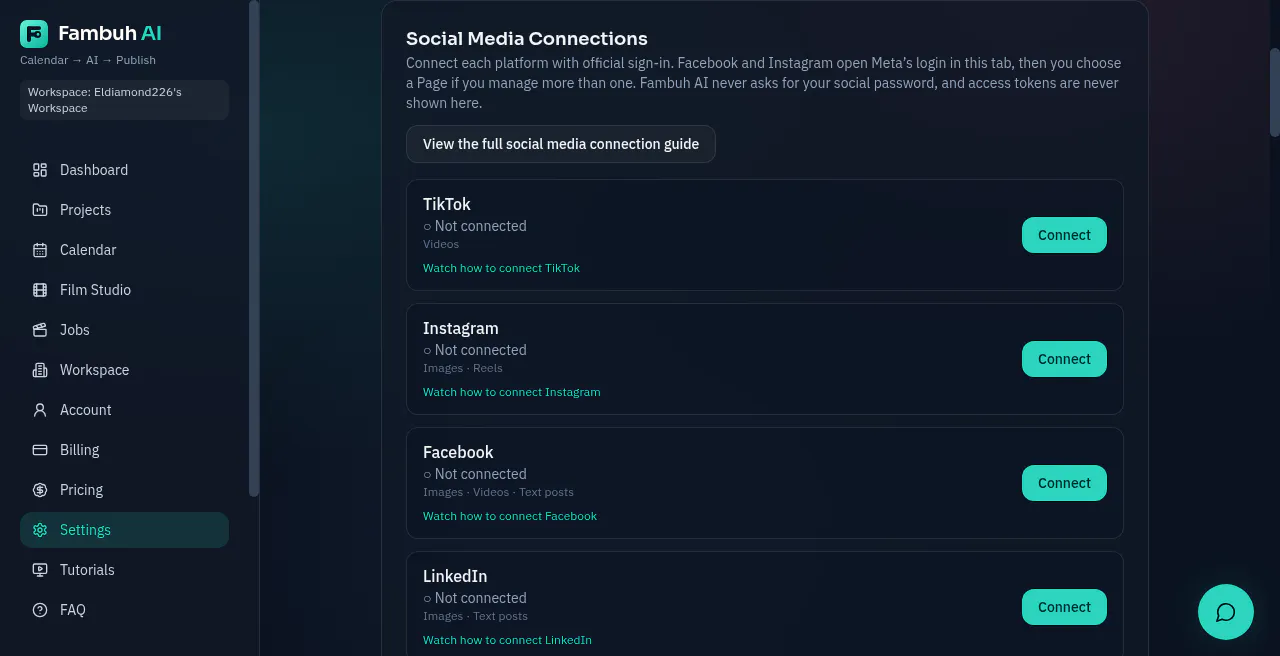Click Not connected status under Instagram
The image size is (1280, 656).
tap(475, 350)
